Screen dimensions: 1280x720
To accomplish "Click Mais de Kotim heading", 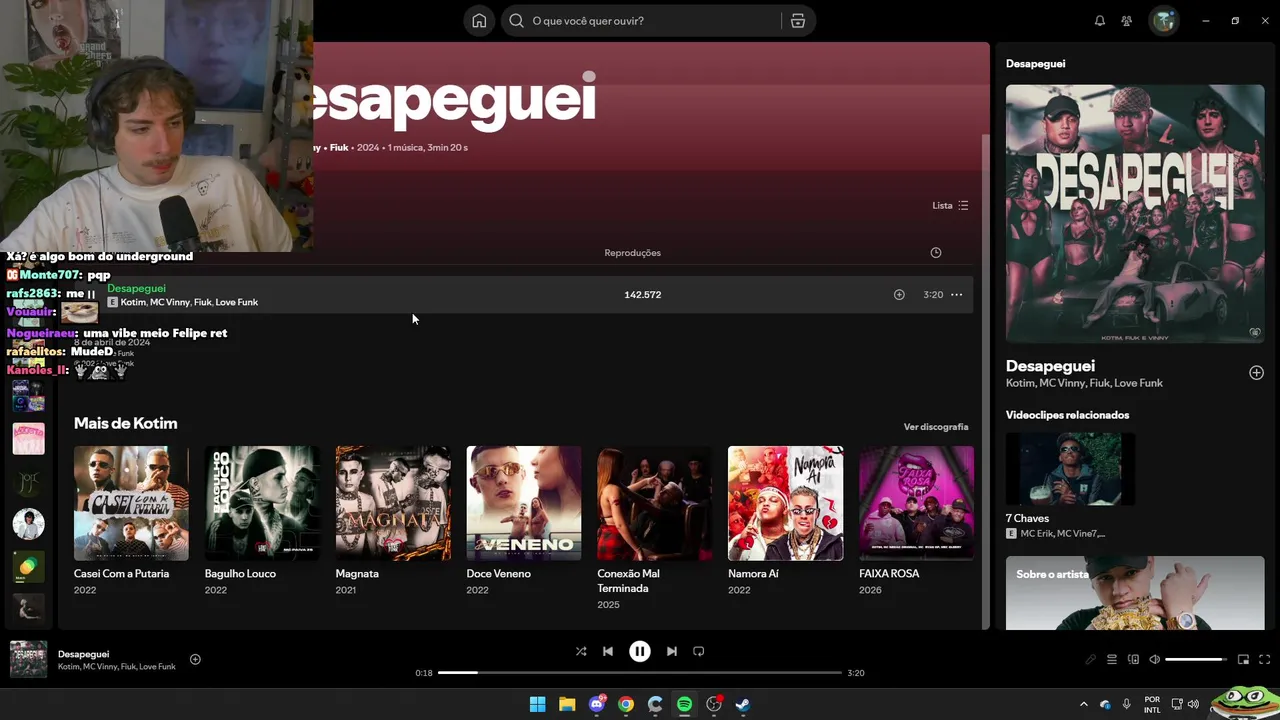I will (125, 424).
